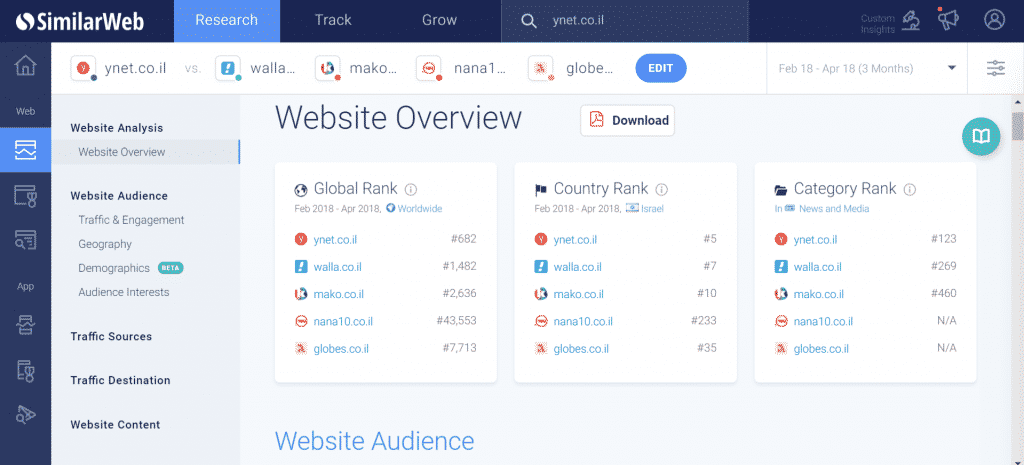
Task: Click the ynet.co.il favicon in the compare bar
Action: click(84, 68)
